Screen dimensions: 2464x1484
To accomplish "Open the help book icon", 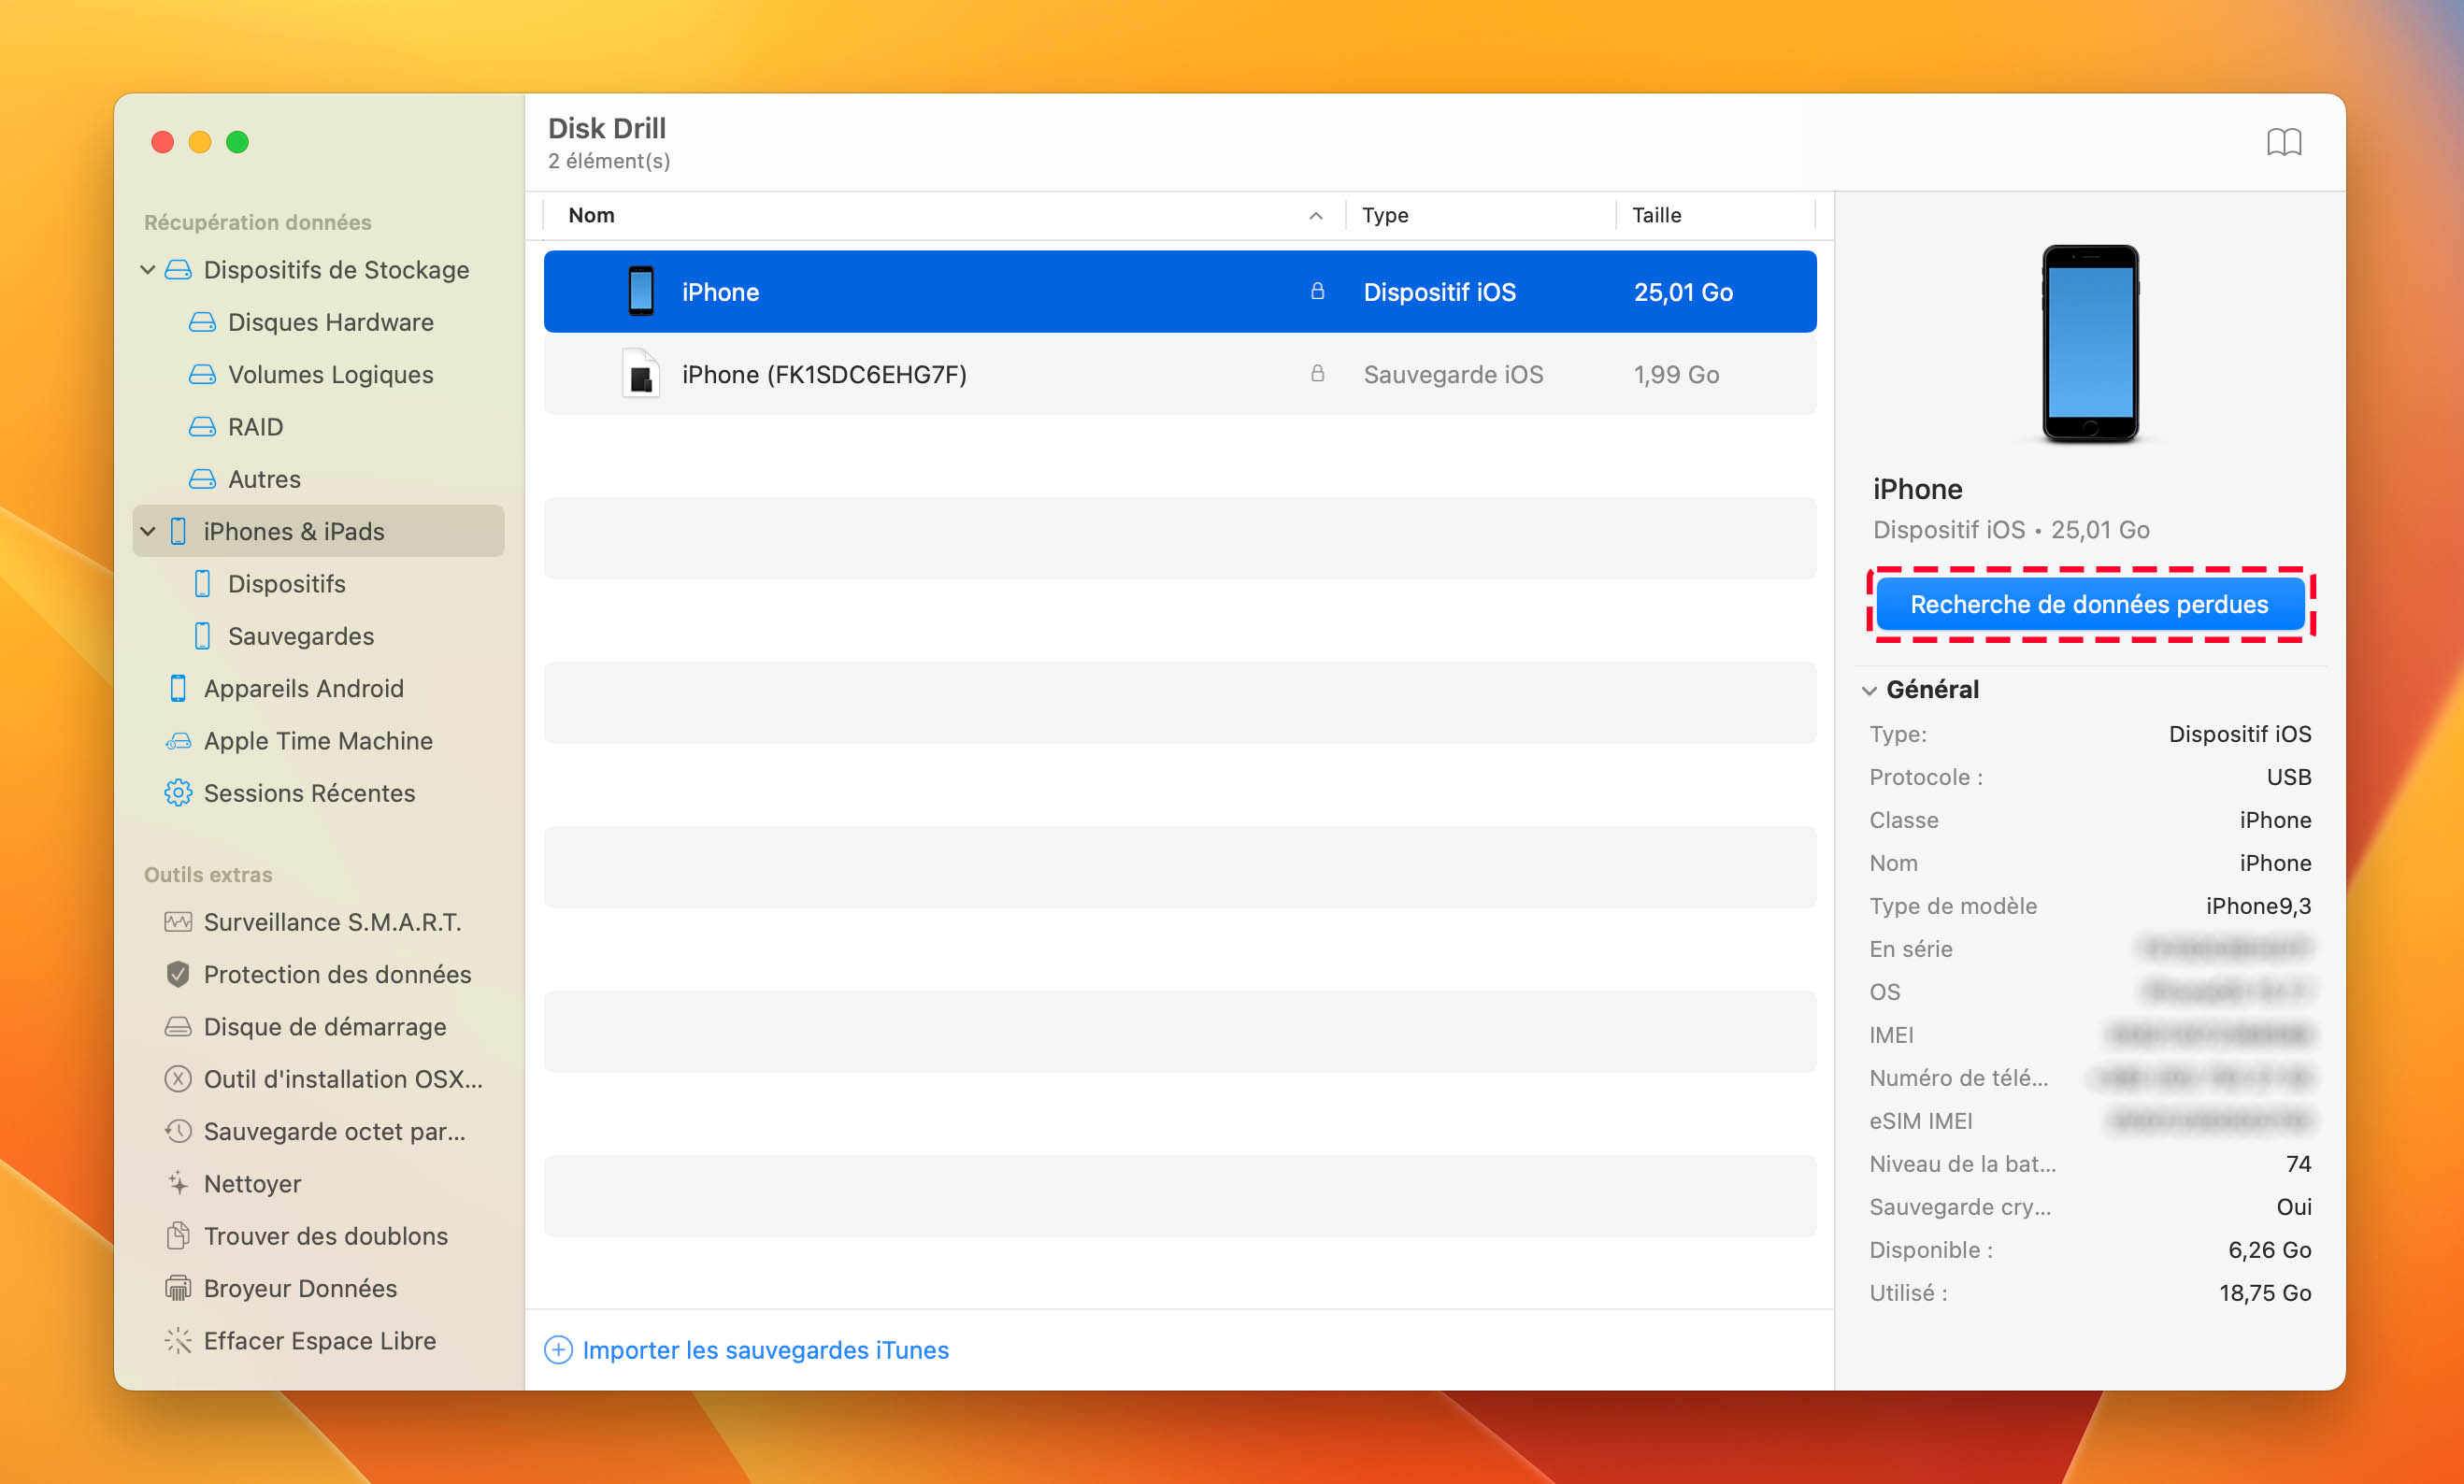I will tap(2283, 142).
